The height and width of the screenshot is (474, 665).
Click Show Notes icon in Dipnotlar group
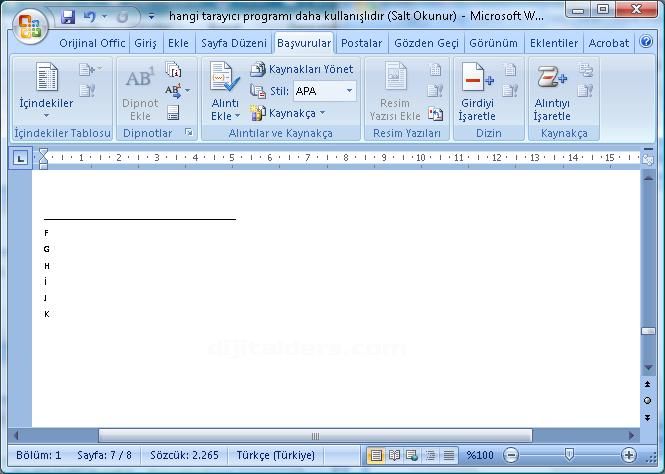173,113
